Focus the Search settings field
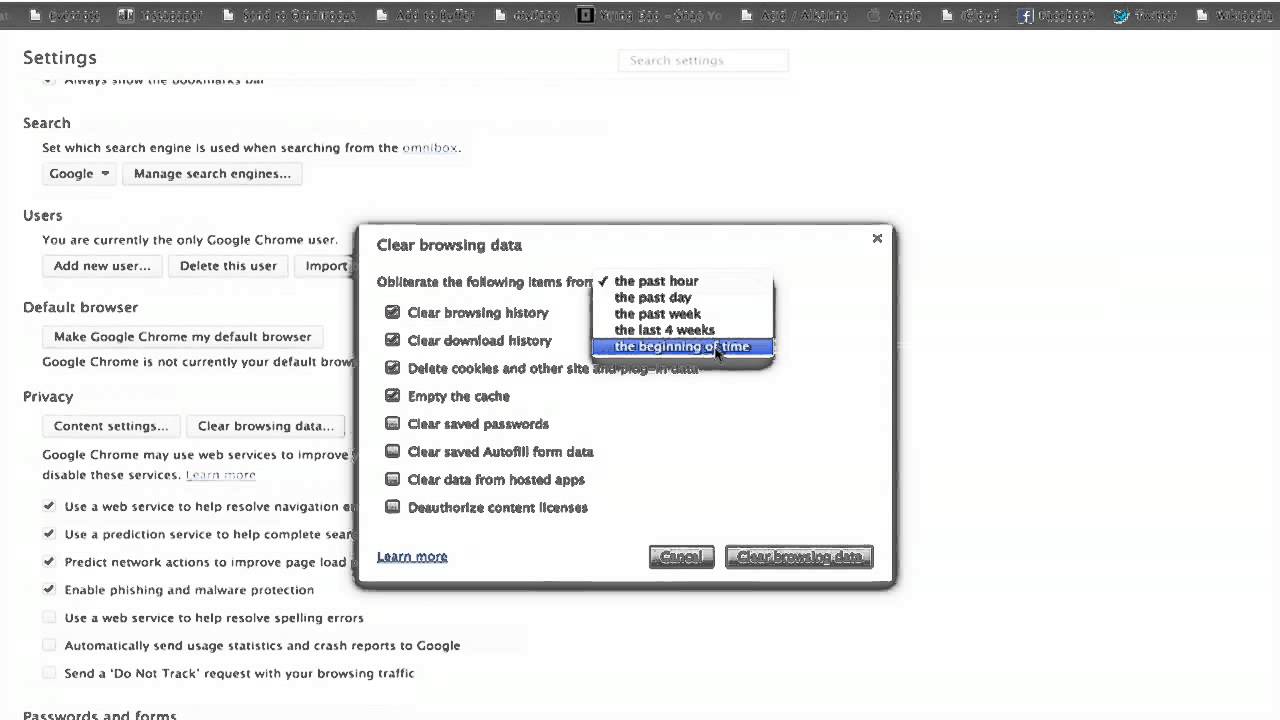 (x=704, y=61)
